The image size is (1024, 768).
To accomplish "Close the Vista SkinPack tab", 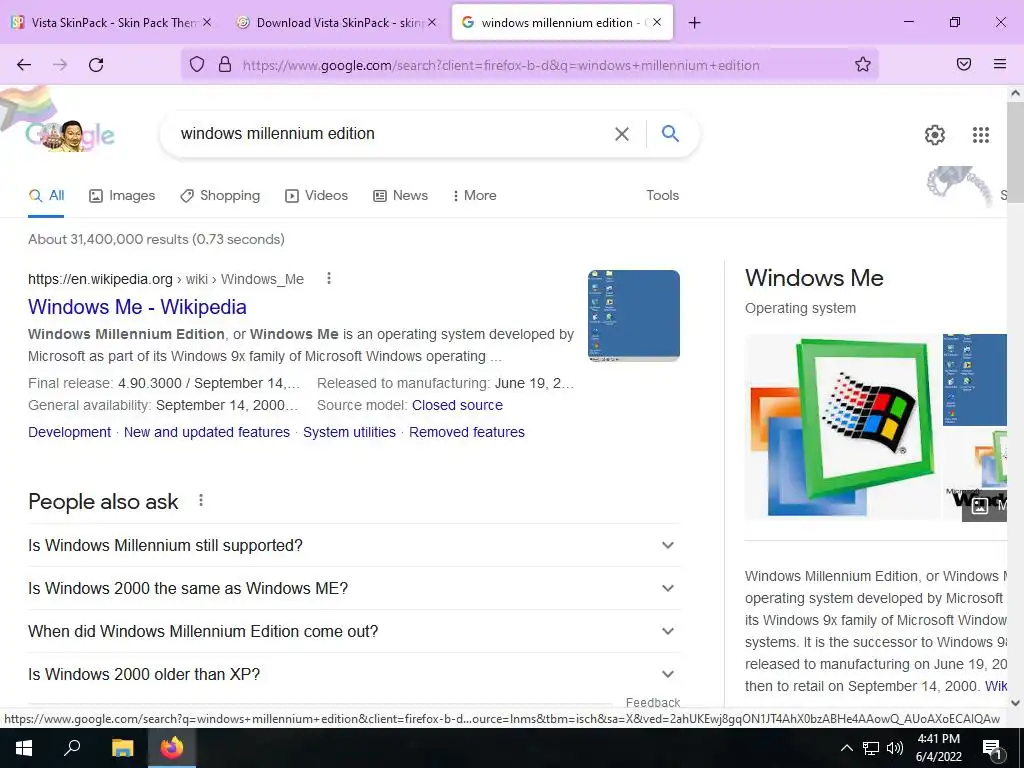I will (207, 22).
